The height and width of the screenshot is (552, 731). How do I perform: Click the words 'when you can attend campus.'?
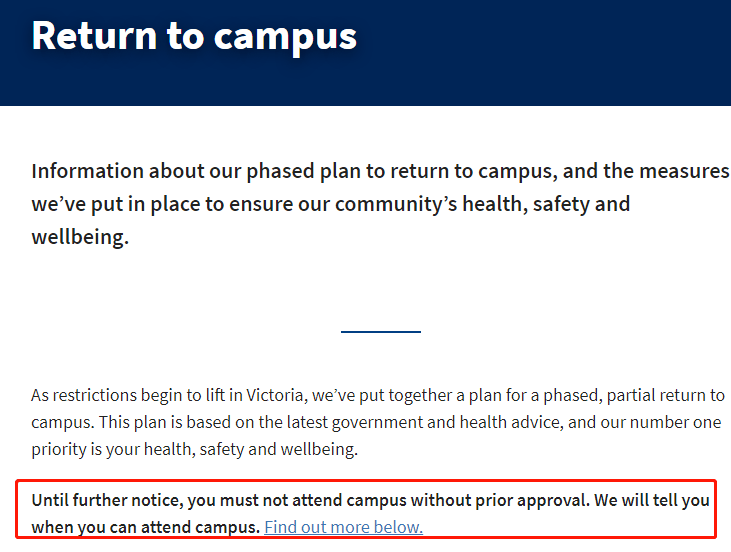coord(145,527)
